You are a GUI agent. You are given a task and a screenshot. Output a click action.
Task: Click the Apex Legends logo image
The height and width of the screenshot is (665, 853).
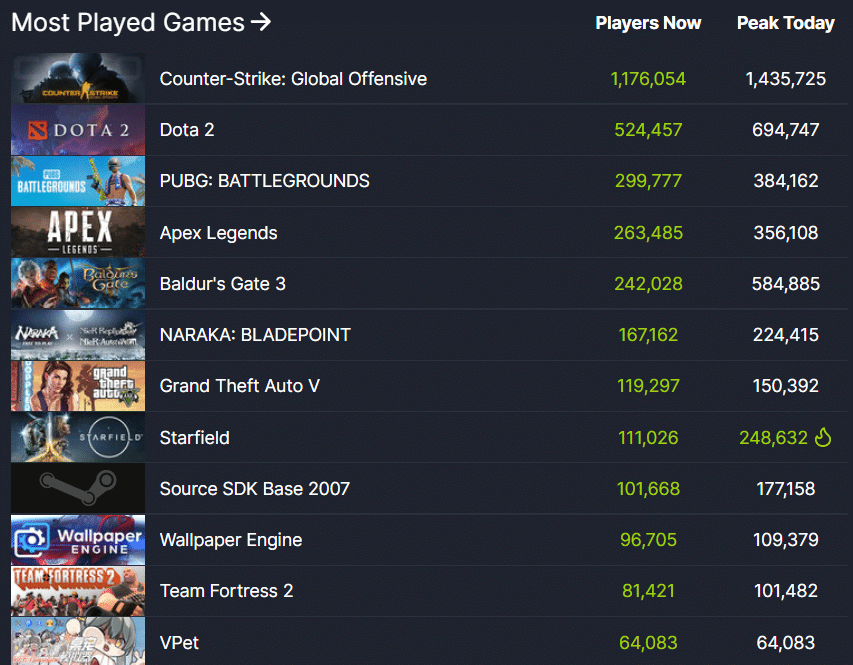click(x=77, y=232)
